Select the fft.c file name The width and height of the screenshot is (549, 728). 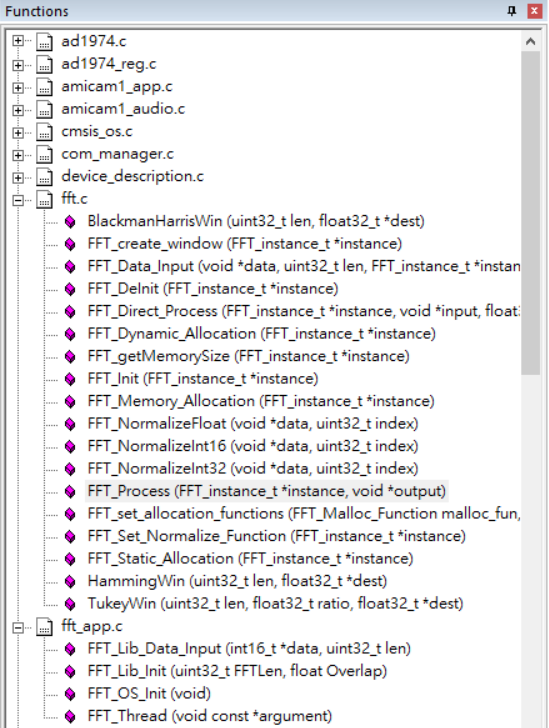click(74, 199)
